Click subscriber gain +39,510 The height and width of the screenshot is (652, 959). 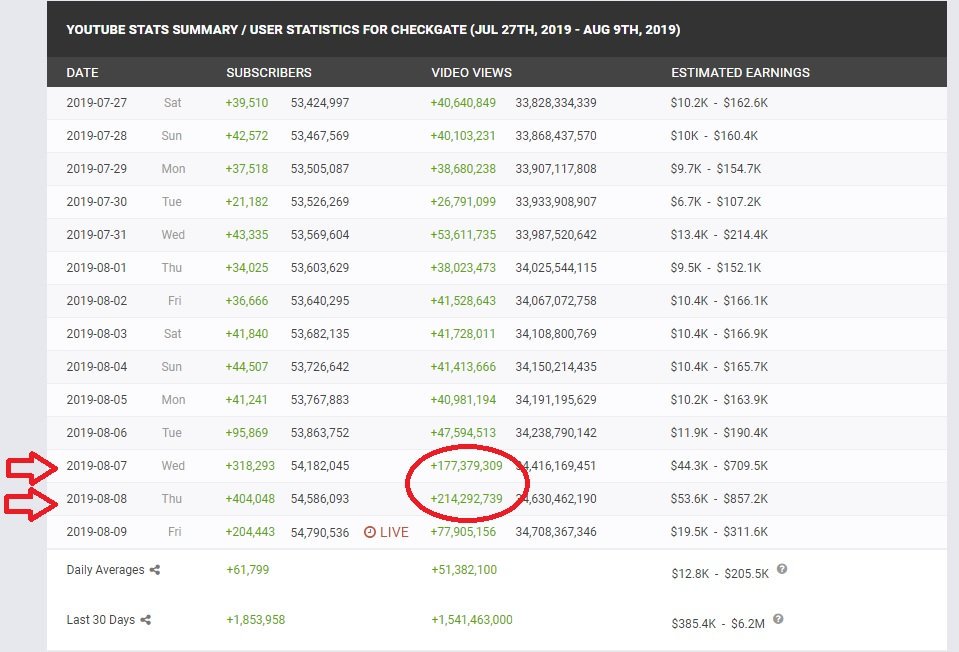[x=246, y=103]
